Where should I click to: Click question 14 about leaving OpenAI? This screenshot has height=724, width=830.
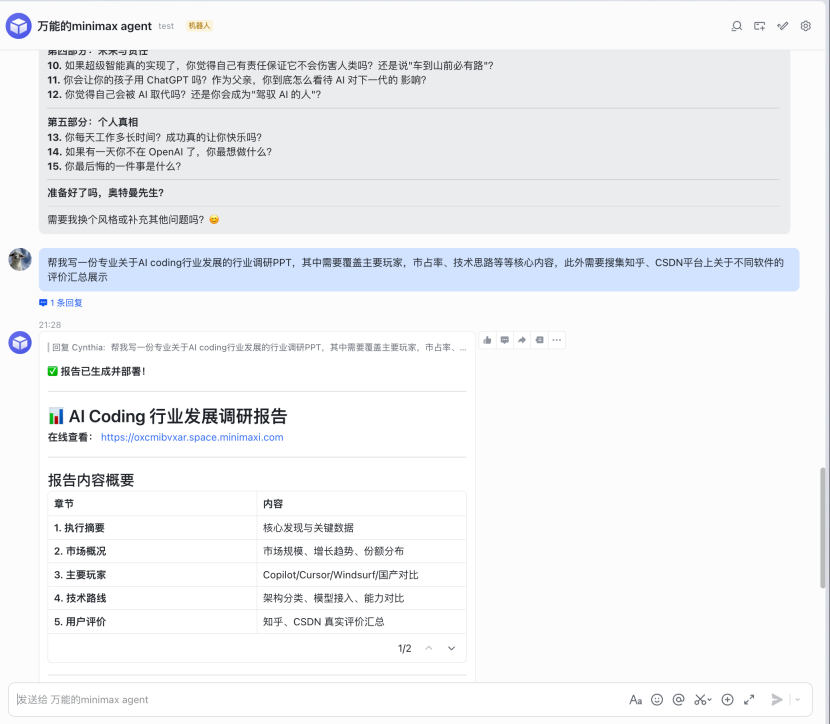(159, 152)
